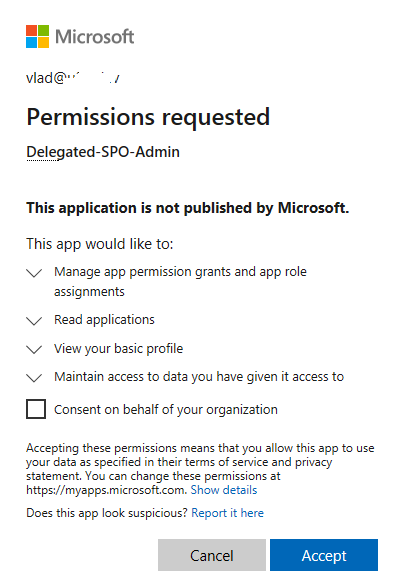Image resolution: width=401 pixels, height=582 pixels.
Task: Open the Delegated-SPO-Admin app name link
Action: 103,152
